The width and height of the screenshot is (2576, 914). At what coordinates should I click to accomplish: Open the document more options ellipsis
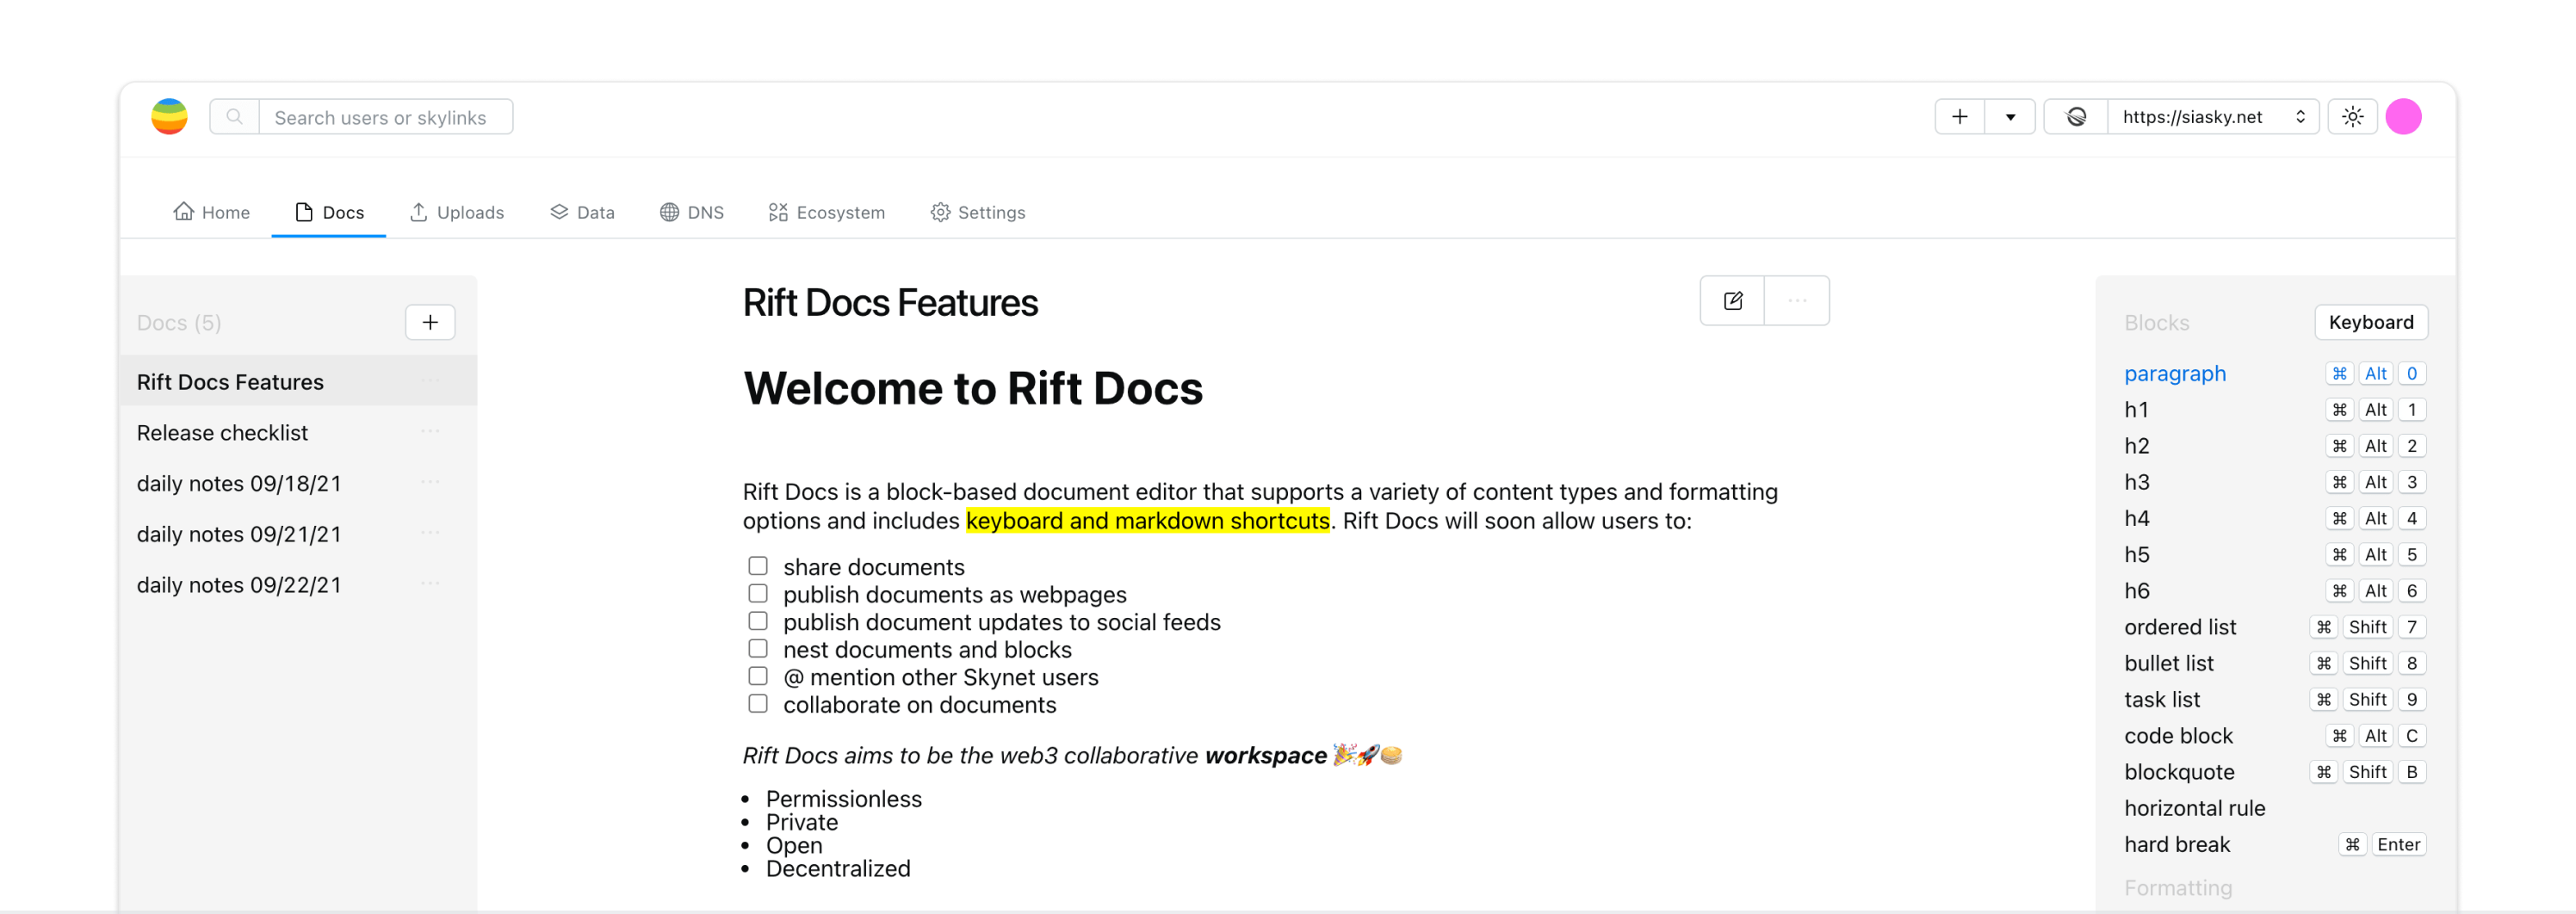(1797, 301)
